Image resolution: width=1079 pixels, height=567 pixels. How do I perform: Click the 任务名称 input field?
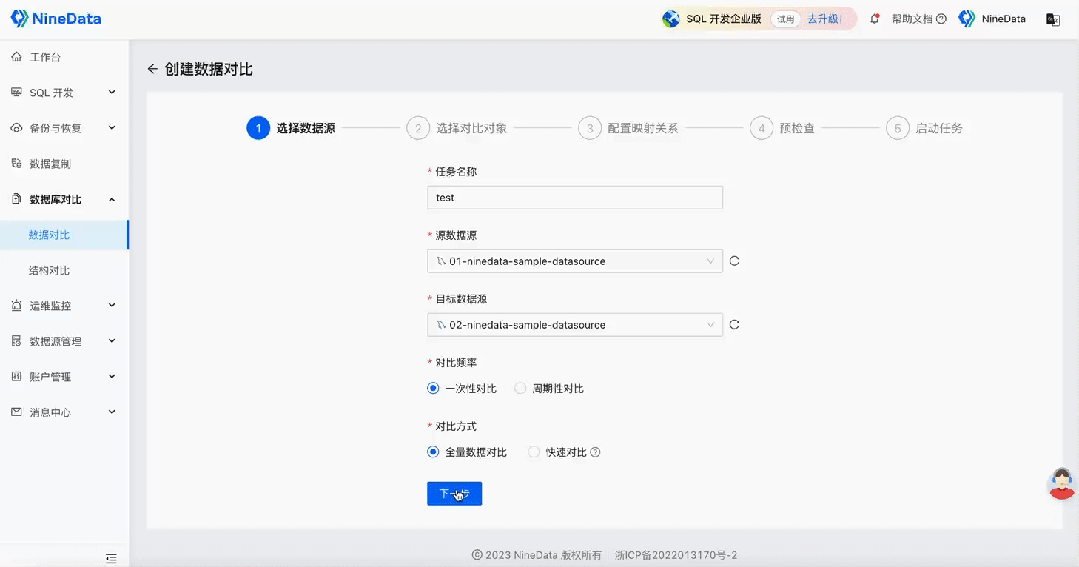click(575, 197)
